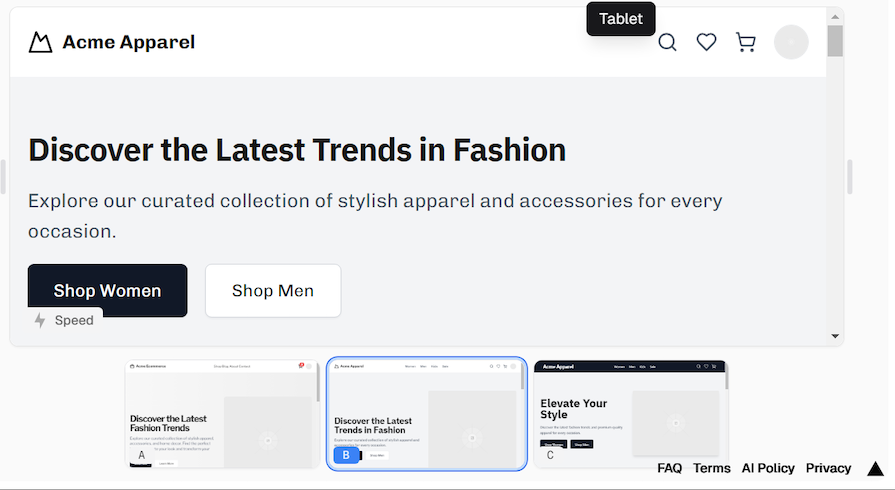Select design variant A thumbnail
Image resolution: width=895 pixels, height=490 pixels.
[223, 414]
